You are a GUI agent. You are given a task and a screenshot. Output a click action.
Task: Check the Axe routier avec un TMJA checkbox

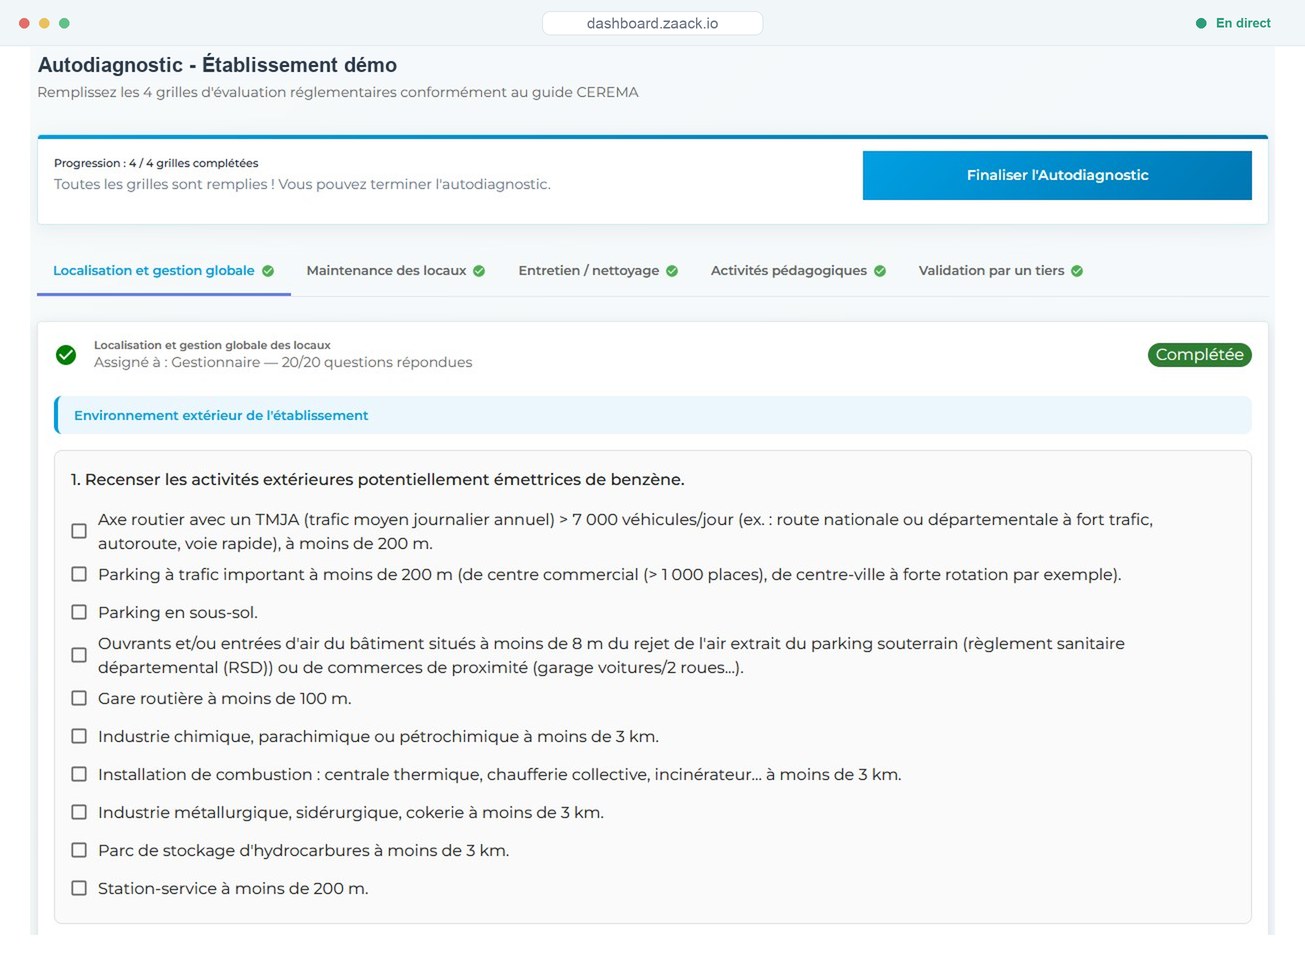tap(79, 531)
